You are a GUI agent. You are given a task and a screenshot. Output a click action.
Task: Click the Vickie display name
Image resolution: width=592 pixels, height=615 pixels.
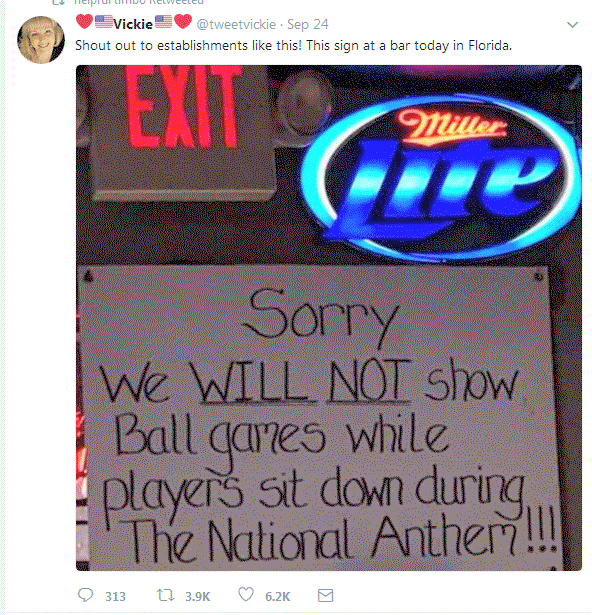(133, 24)
